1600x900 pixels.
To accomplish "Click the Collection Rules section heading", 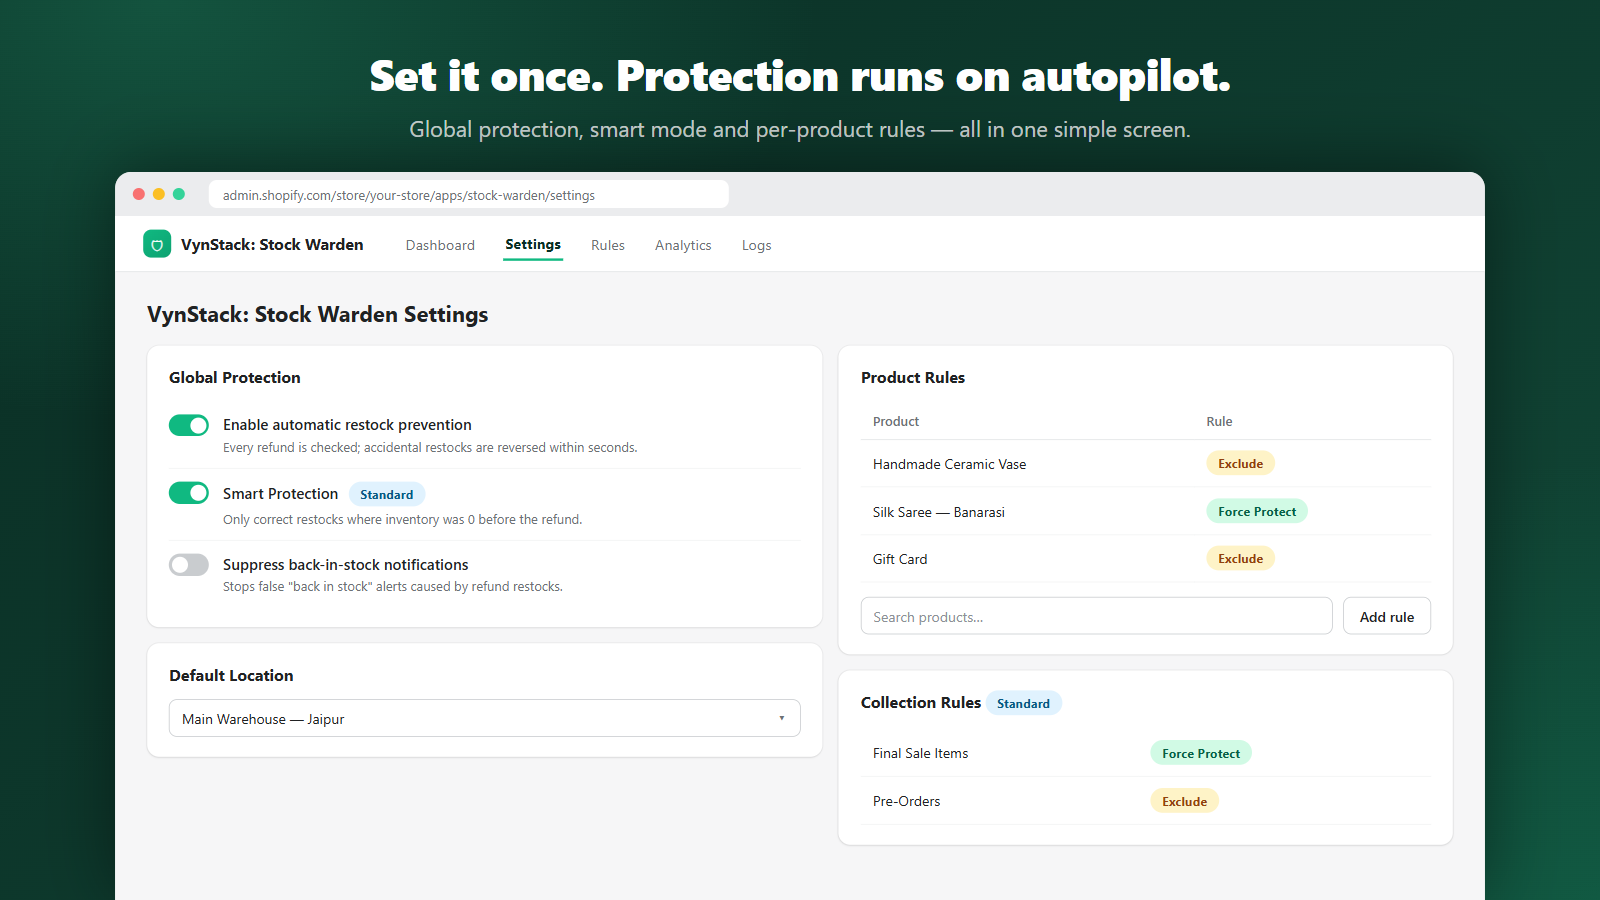I will (x=921, y=702).
